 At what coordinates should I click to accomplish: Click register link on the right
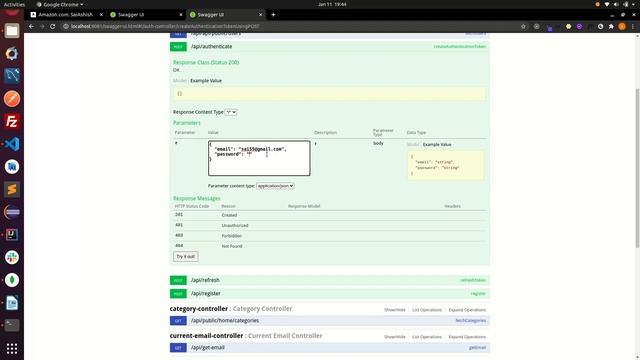[x=478, y=293]
